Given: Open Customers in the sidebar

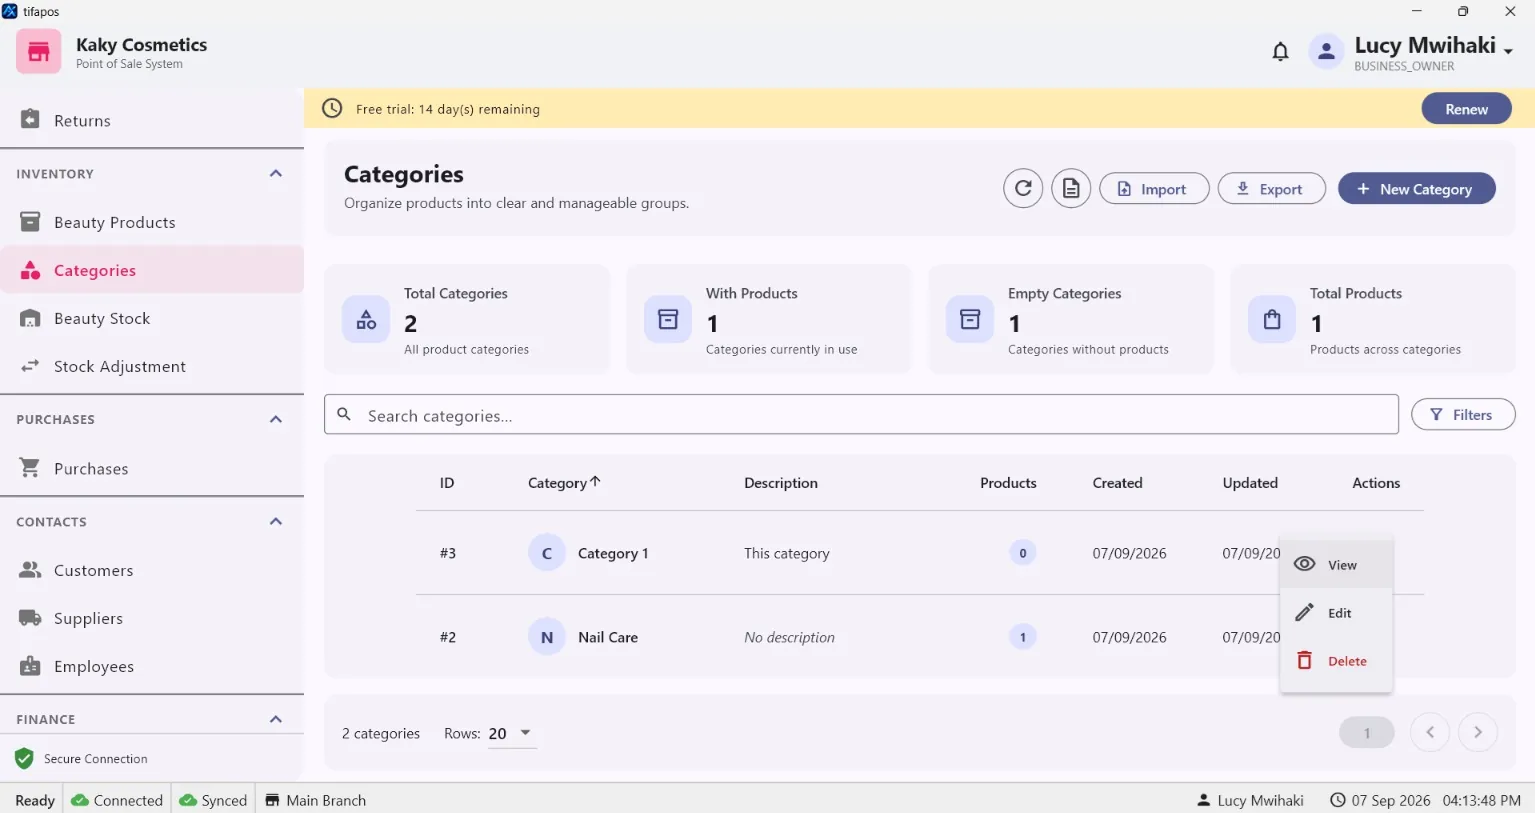Looking at the screenshot, I should [x=152, y=570].
